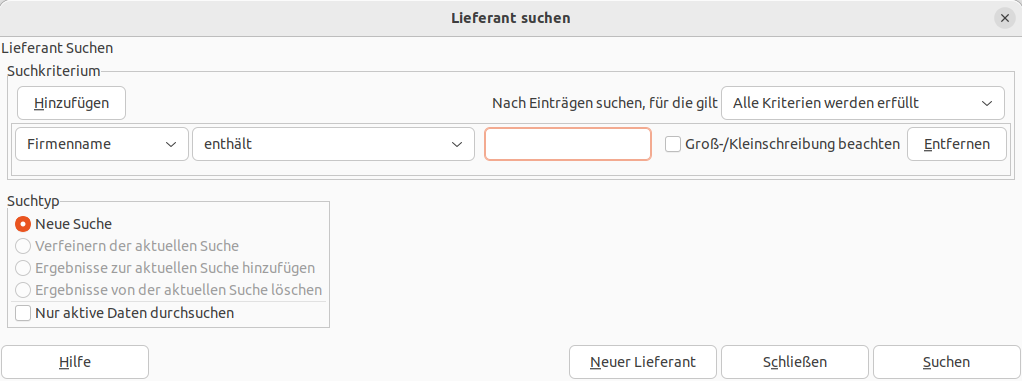Viewport: 1022px width, 381px height.
Task: Click the Schließen button
Action: (x=795, y=362)
